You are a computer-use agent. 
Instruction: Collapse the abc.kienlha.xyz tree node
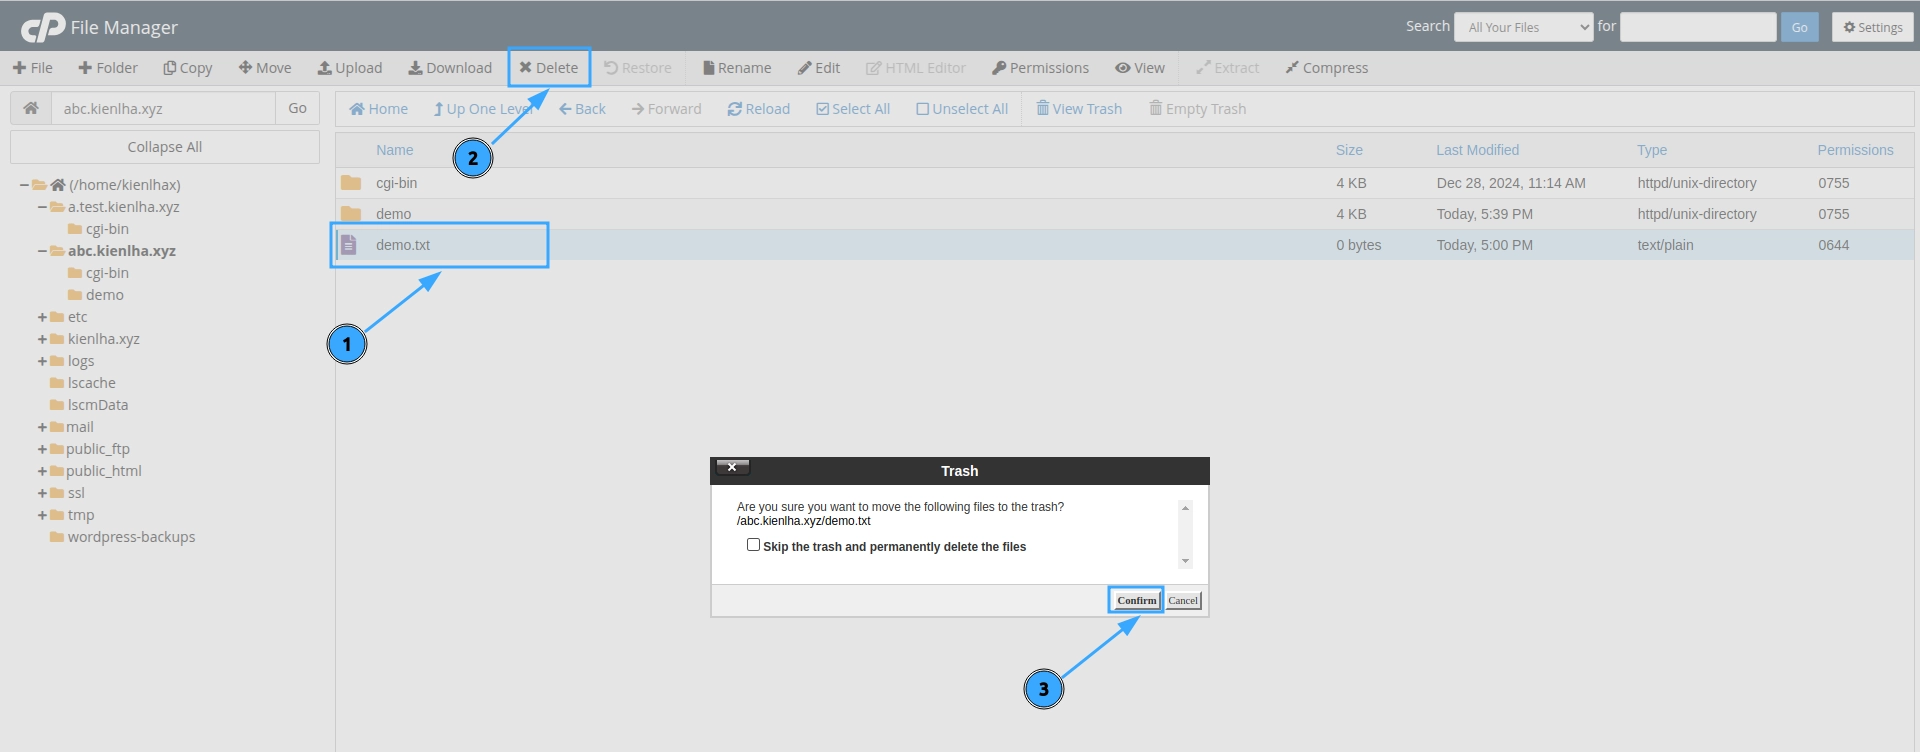pyautogui.click(x=42, y=251)
